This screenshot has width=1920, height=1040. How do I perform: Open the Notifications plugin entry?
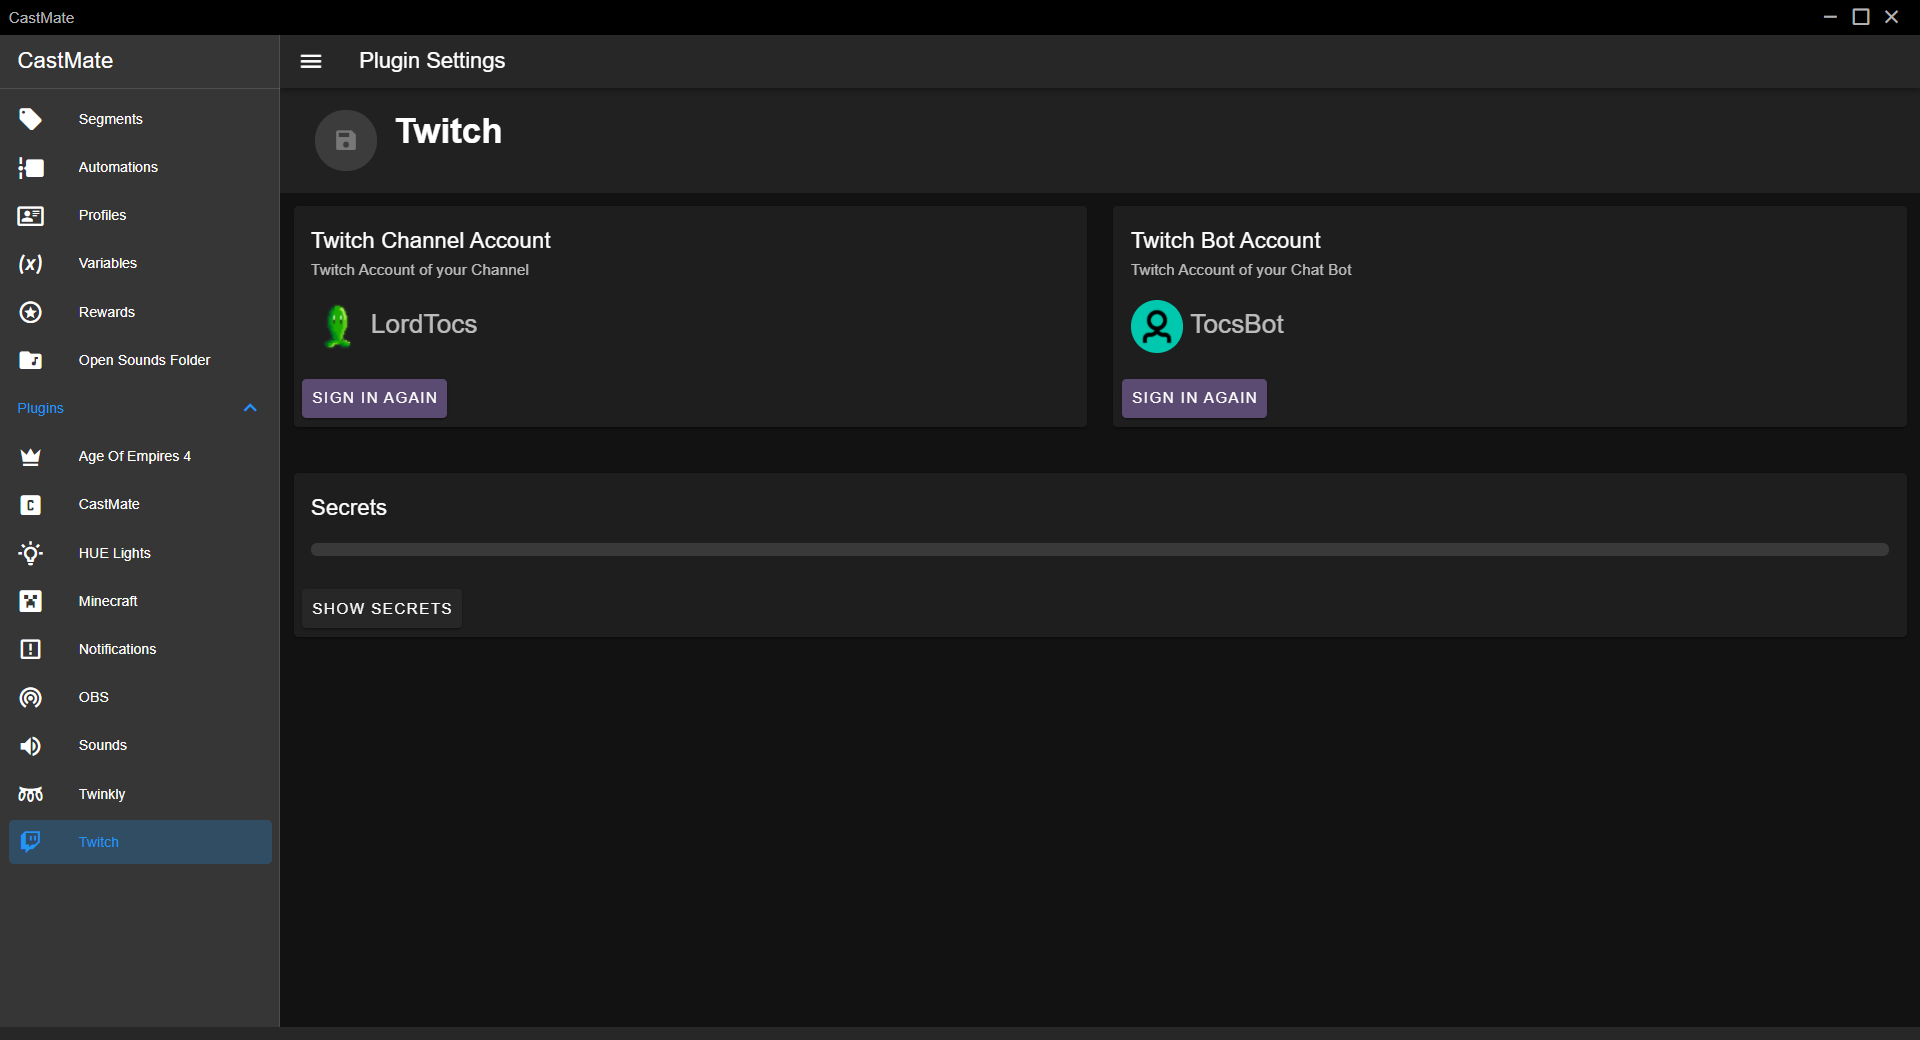[x=140, y=649]
